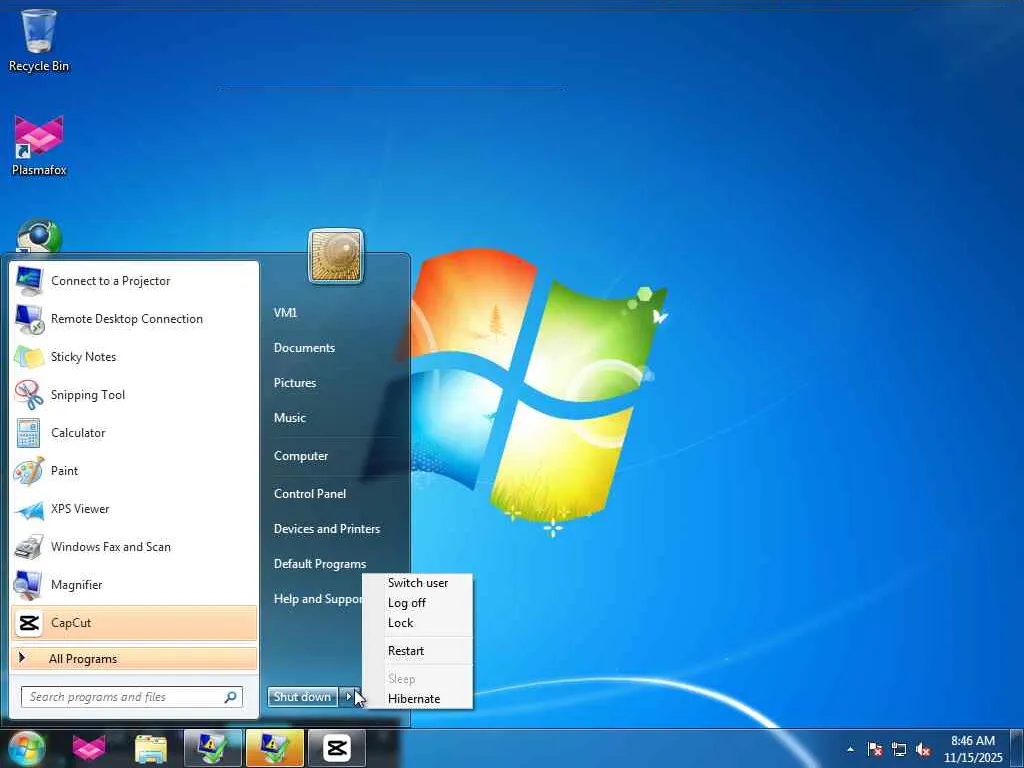Open the XPS Viewer icon
The width and height of the screenshot is (1024, 768).
tap(29, 509)
